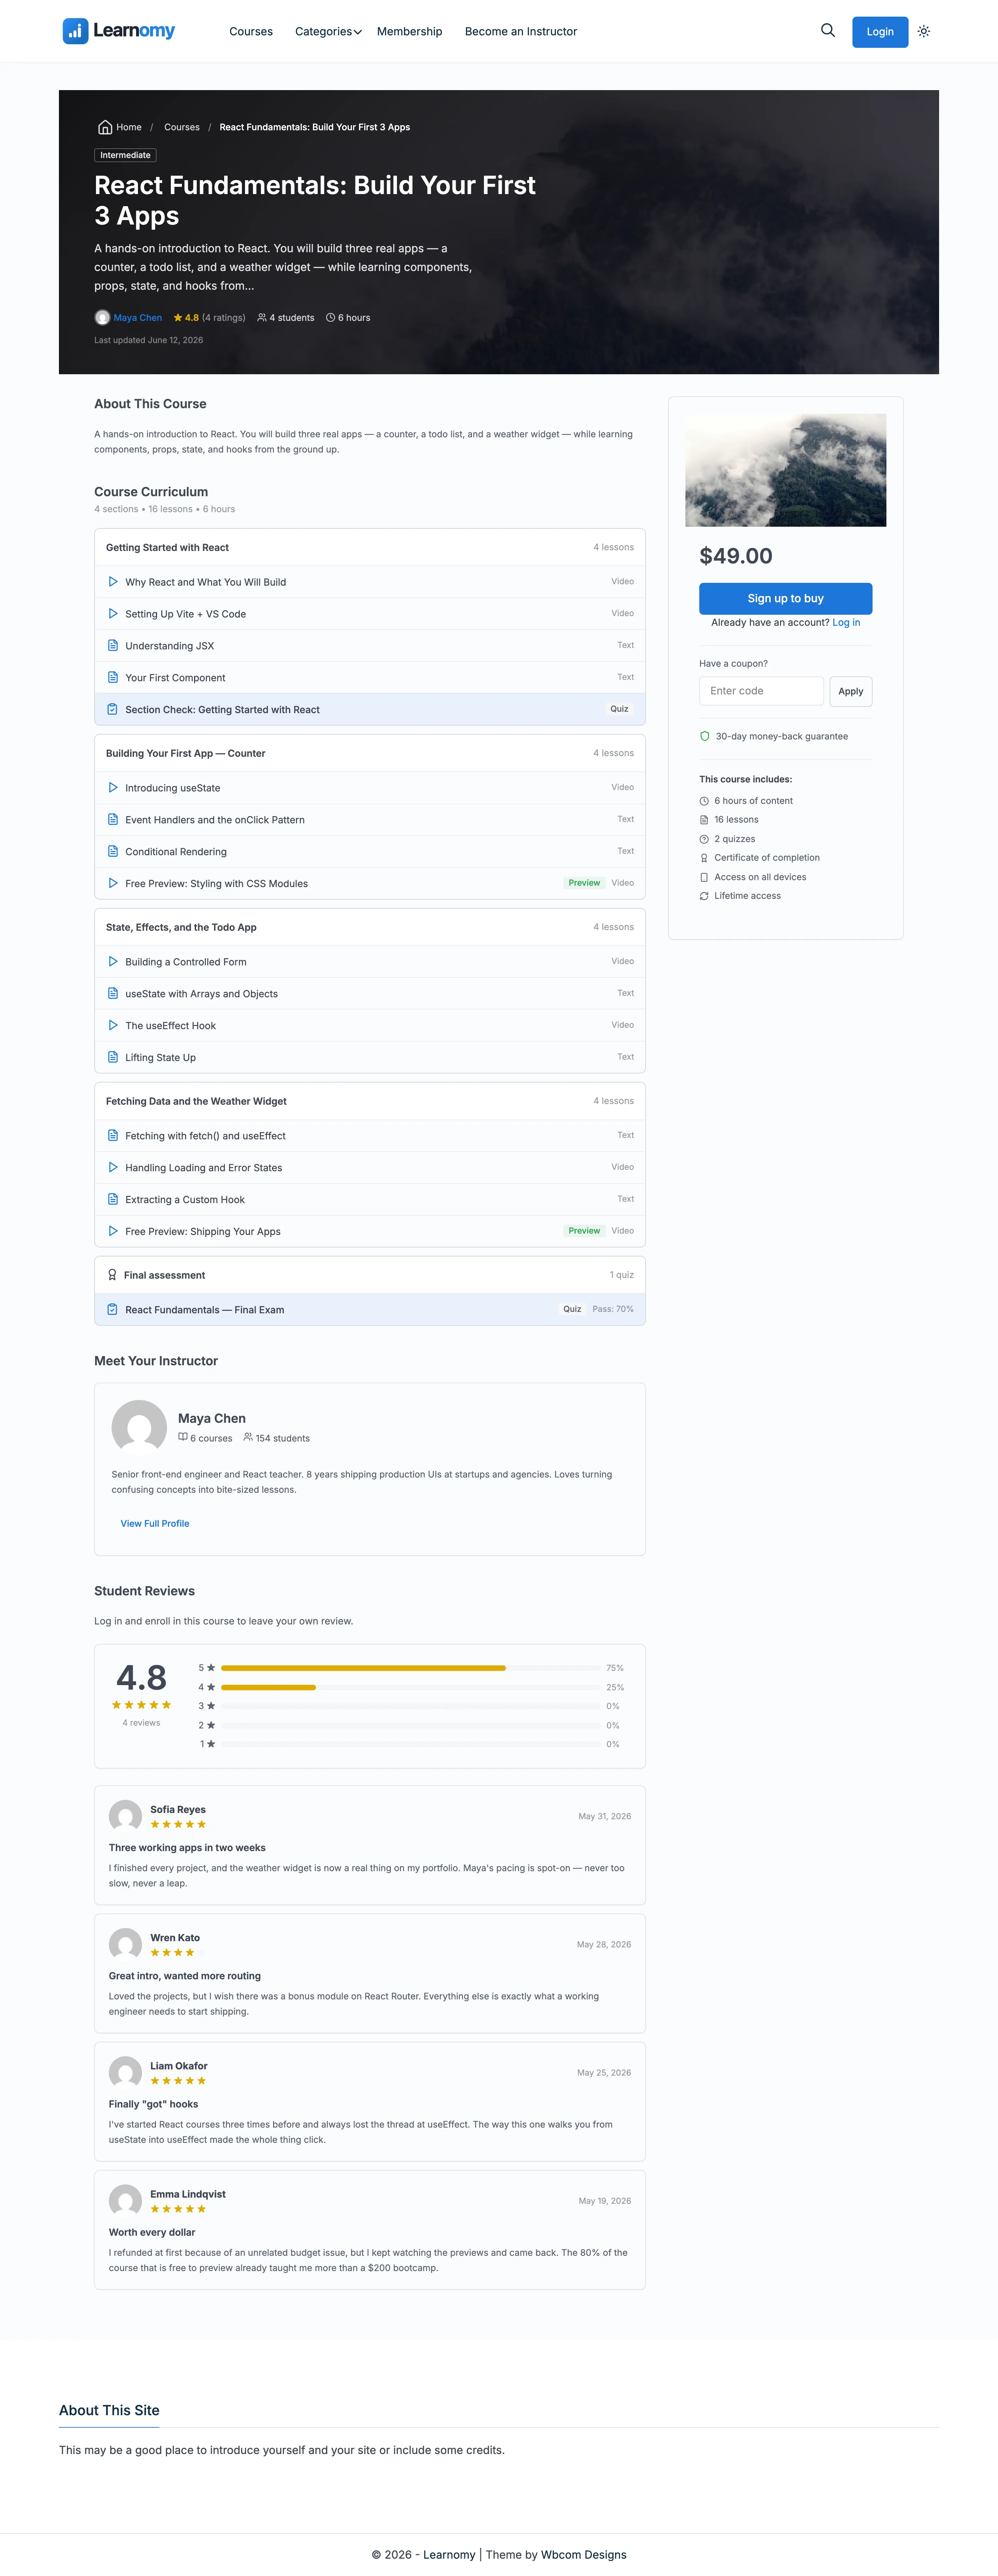Open React Fundamentals — Final Exam row
Image resolution: width=998 pixels, height=2576 pixels.
pos(370,1310)
